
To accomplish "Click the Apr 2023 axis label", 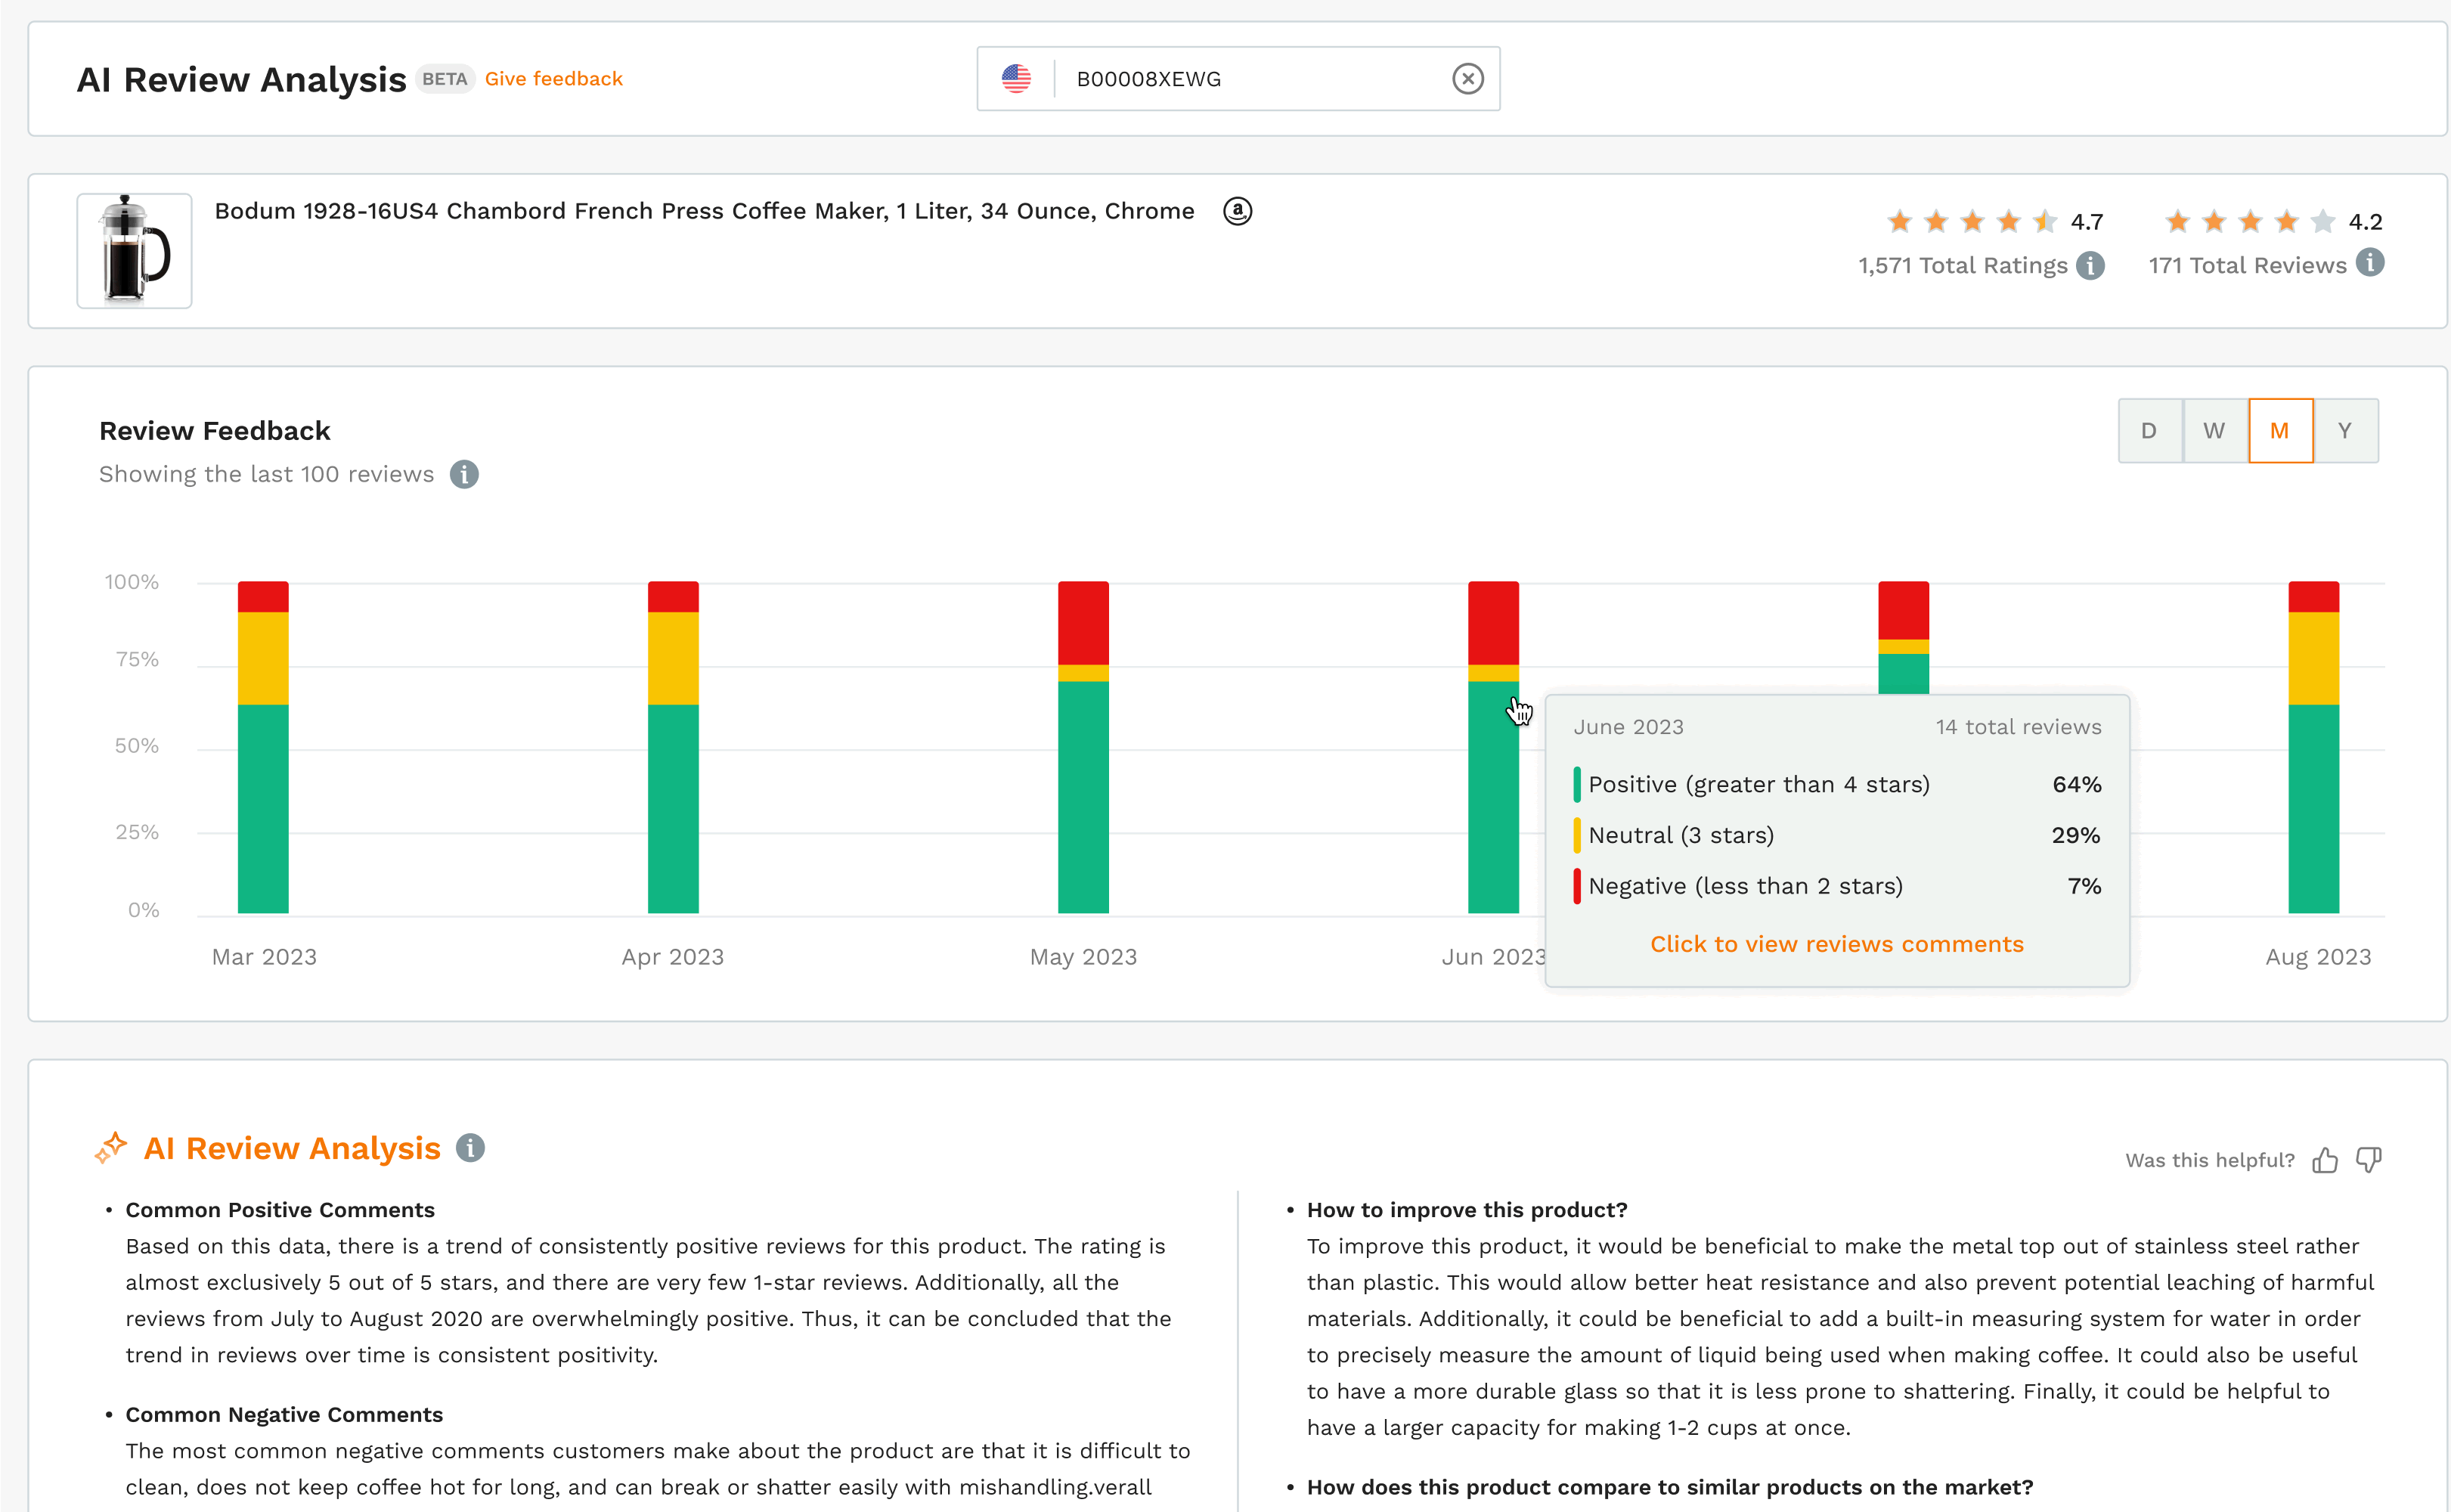I will [x=672, y=957].
